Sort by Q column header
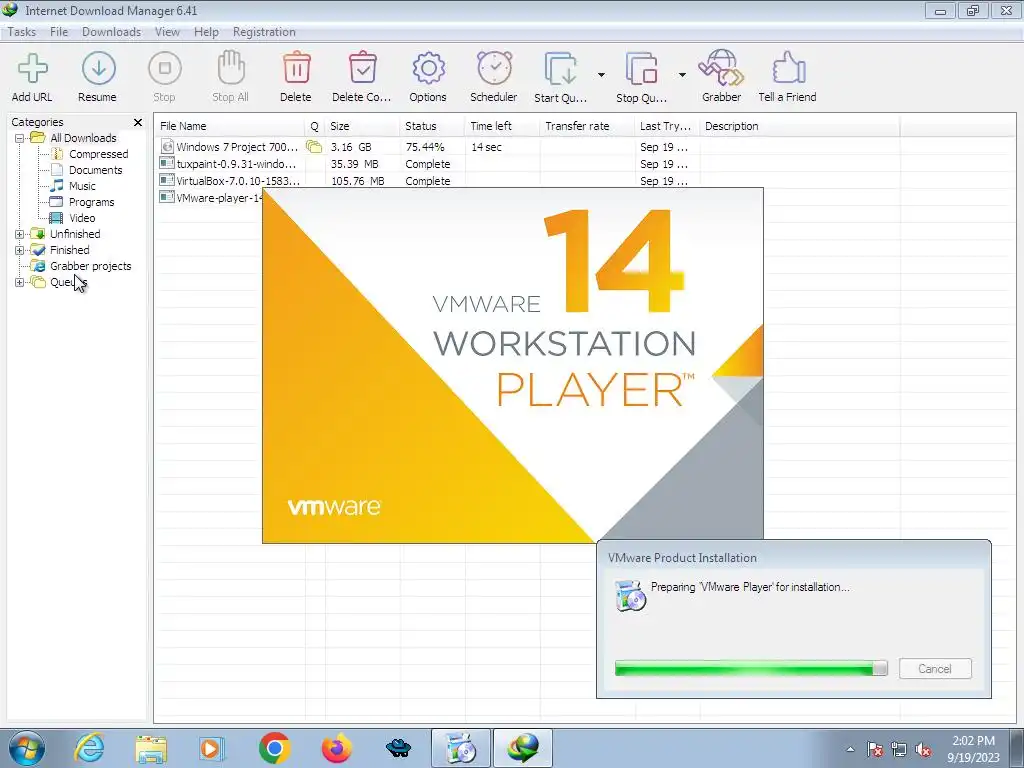Image resolution: width=1024 pixels, height=768 pixels. click(x=315, y=126)
